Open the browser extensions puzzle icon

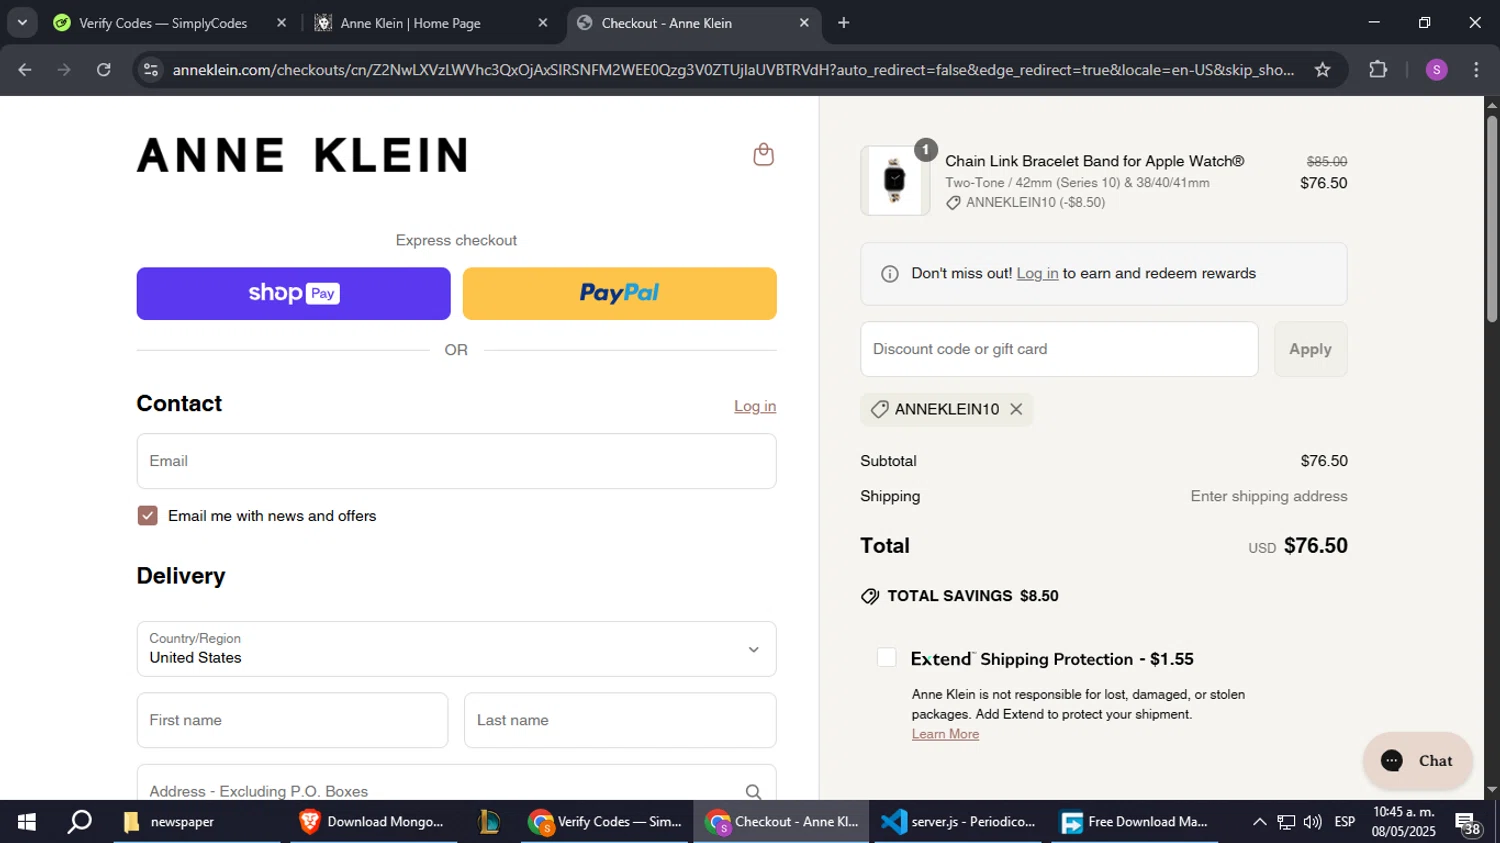[1378, 69]
